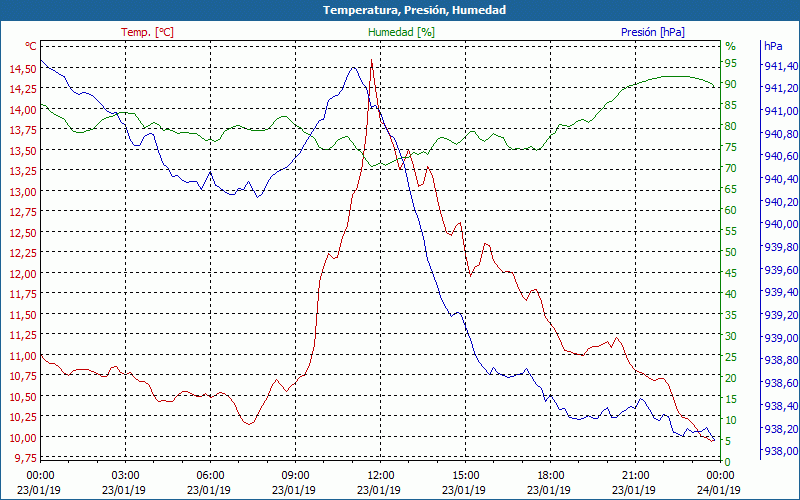
Task: Click the 10,50 temperature axis value
Action: (x=22, y=396)
